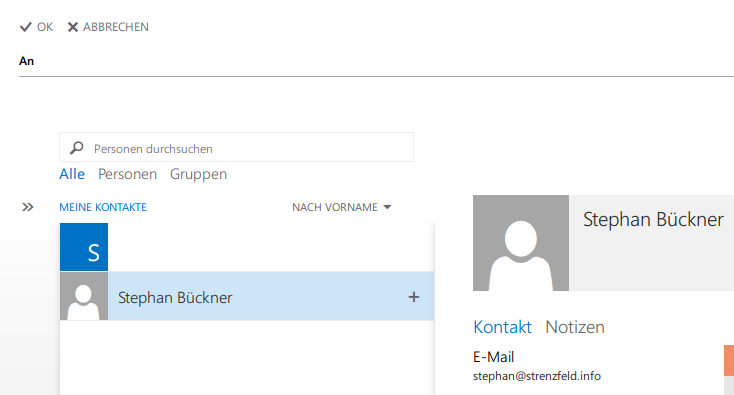
Task: Switch to the Alle filter tab
Action: coord(72,174)
